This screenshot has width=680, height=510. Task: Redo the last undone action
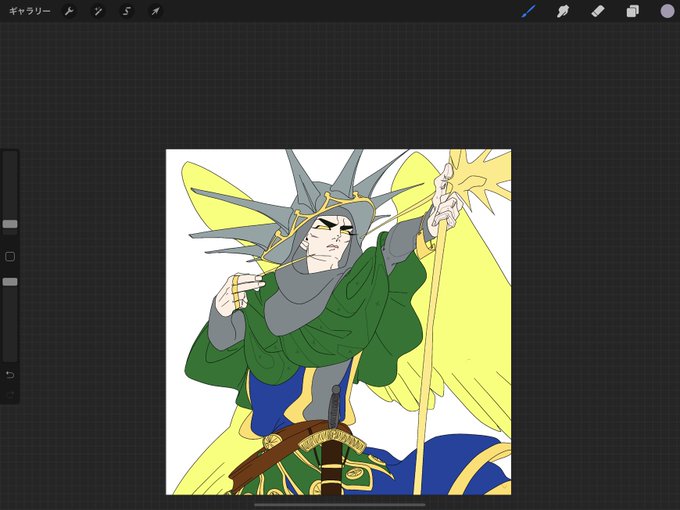pos(10,395)
